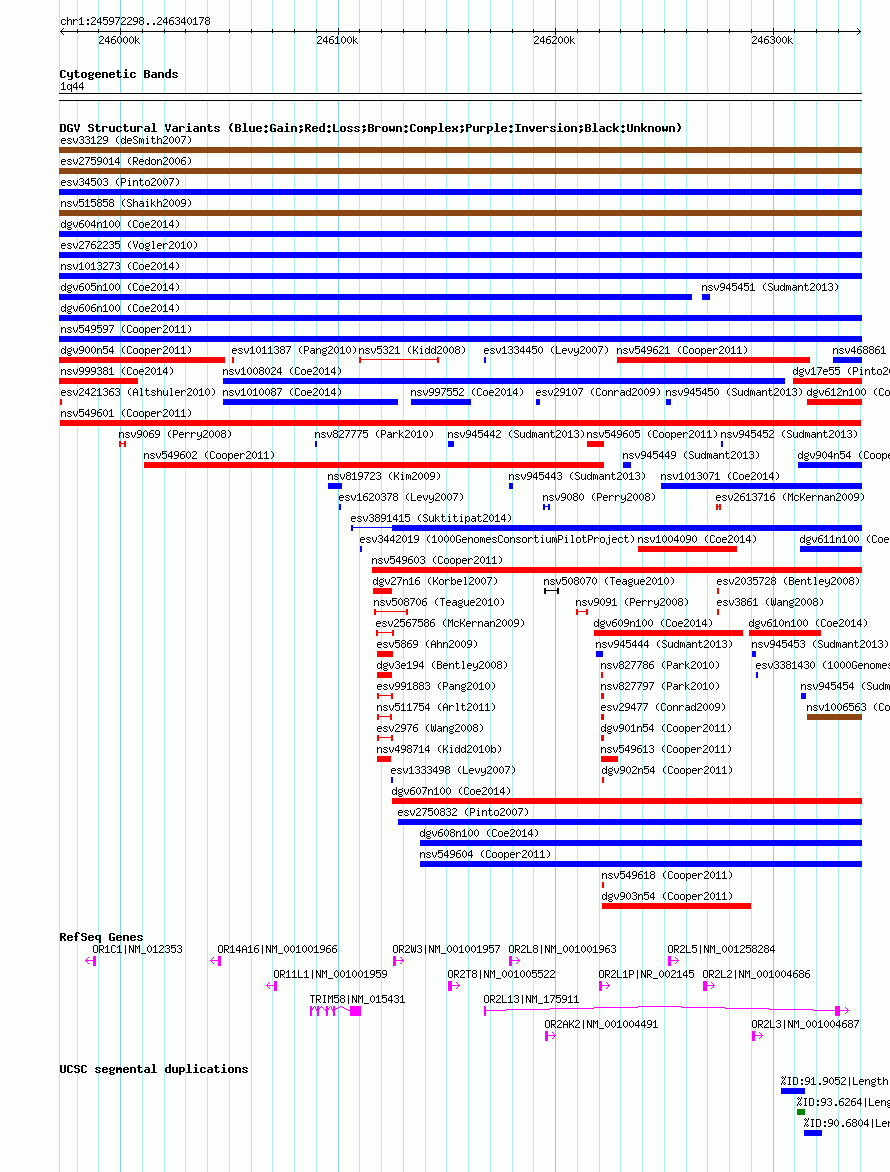
Task: Click esv3891415 (Suktitipat2014) variant label
Action: point(431,517)
